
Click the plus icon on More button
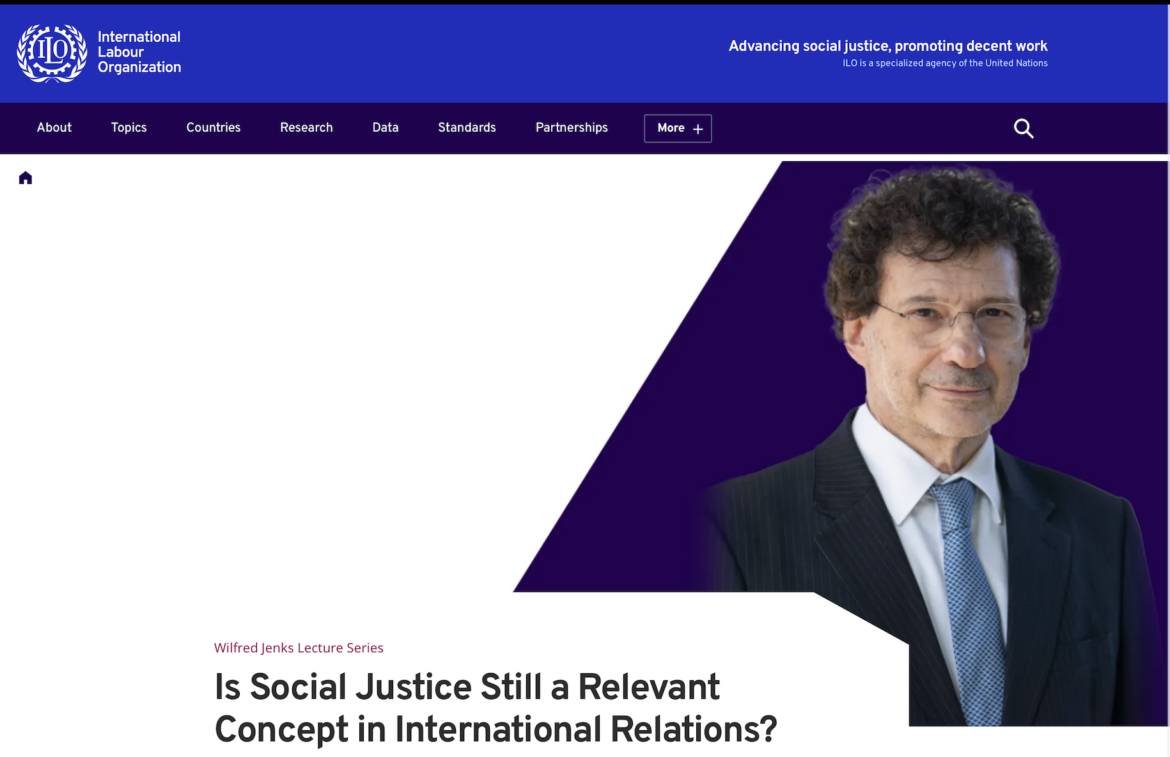(698, 129)
